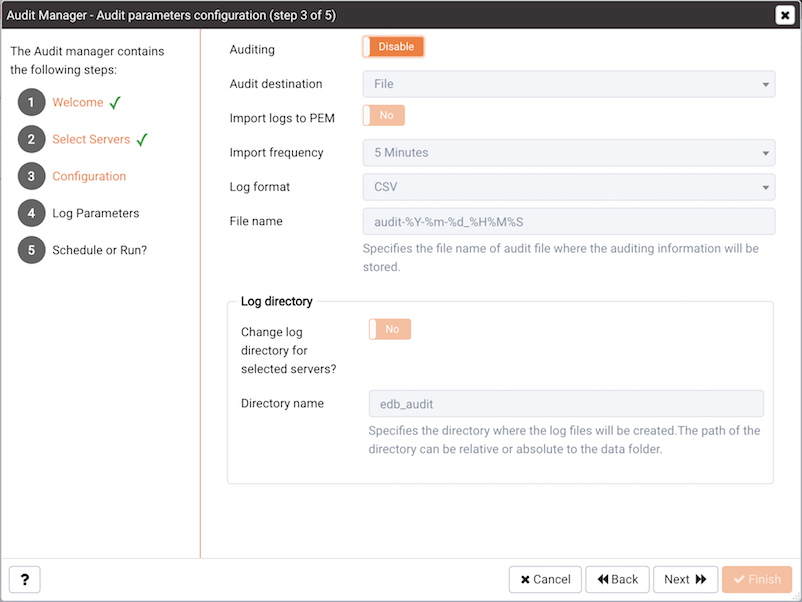Toggle Change log directory switch
The width and height of the screenshot is (802, 602).
(x=390, y=329)
